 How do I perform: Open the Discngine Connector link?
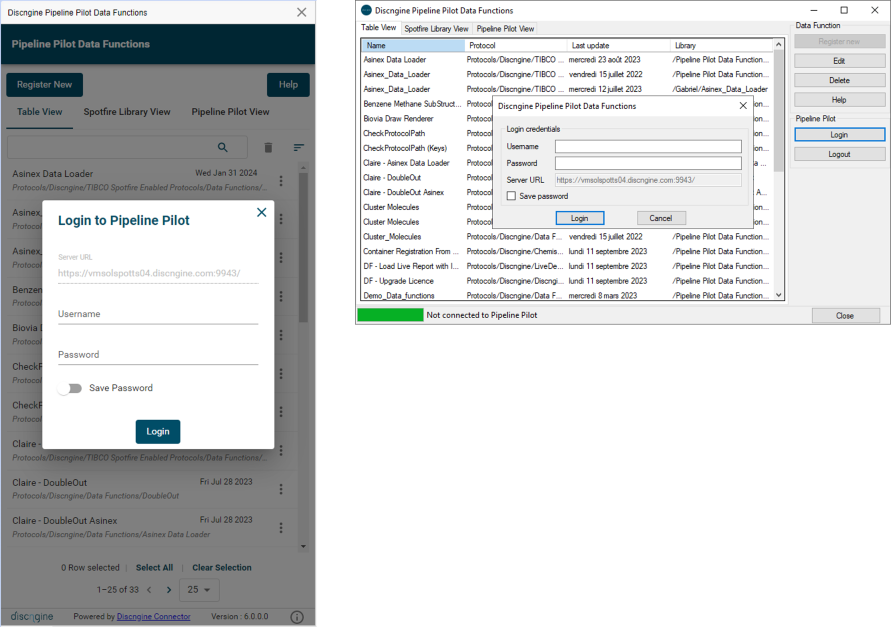click(153, 617)
